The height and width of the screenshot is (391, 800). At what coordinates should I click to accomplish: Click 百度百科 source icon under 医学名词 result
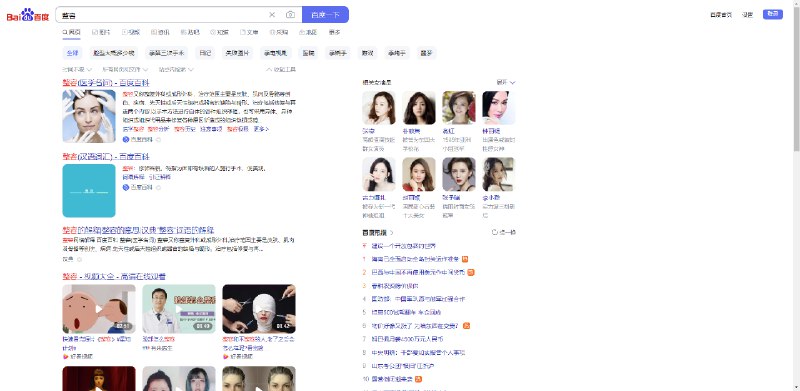126,139
